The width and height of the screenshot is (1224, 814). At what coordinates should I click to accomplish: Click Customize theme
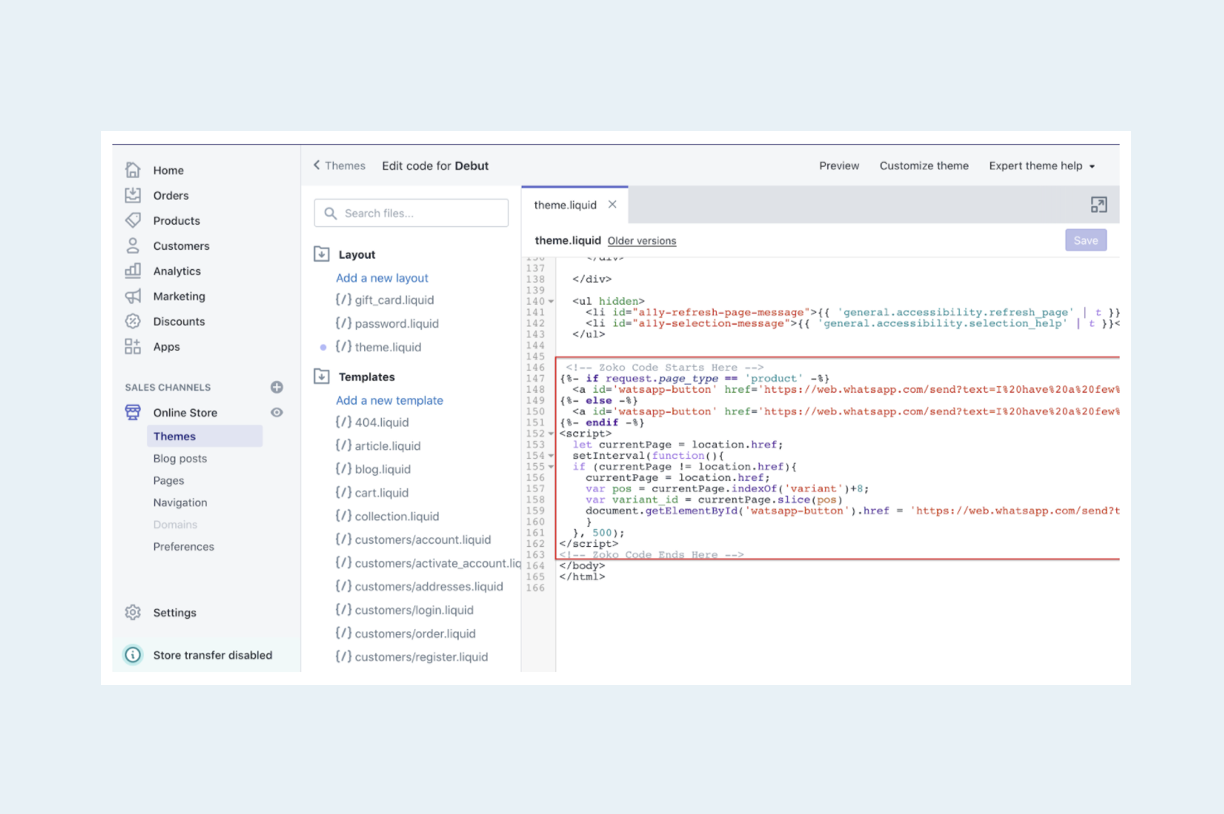[924, 166]
